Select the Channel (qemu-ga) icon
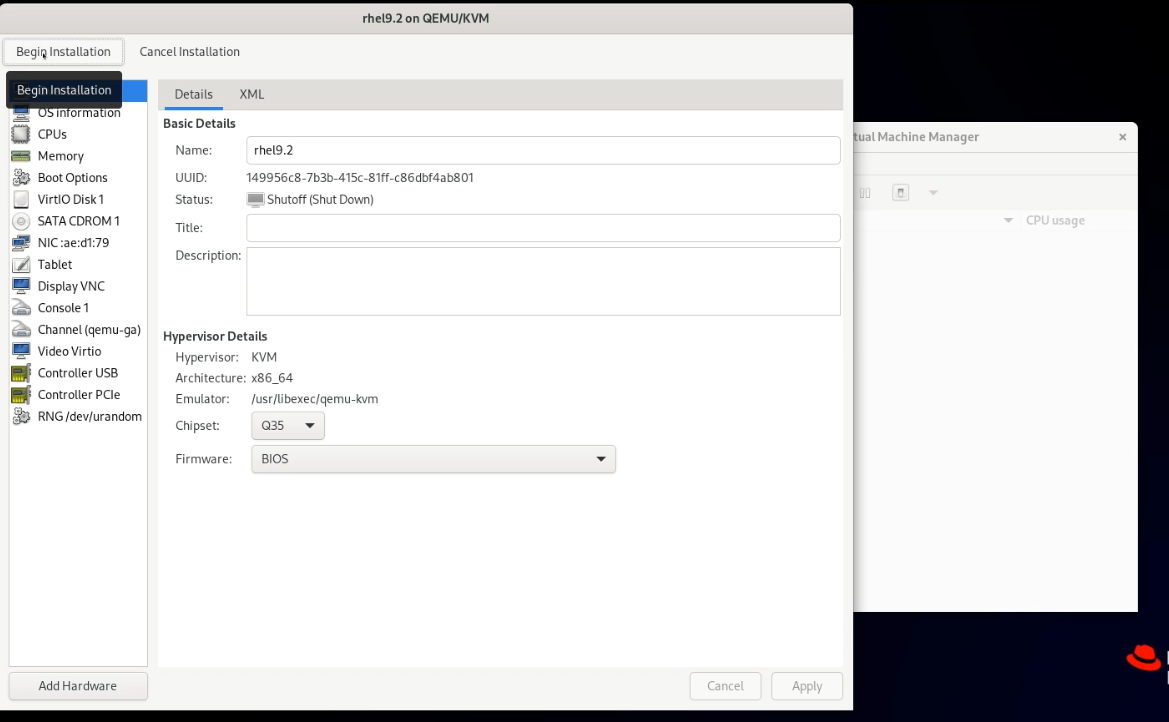 click(x=21, y=329)
